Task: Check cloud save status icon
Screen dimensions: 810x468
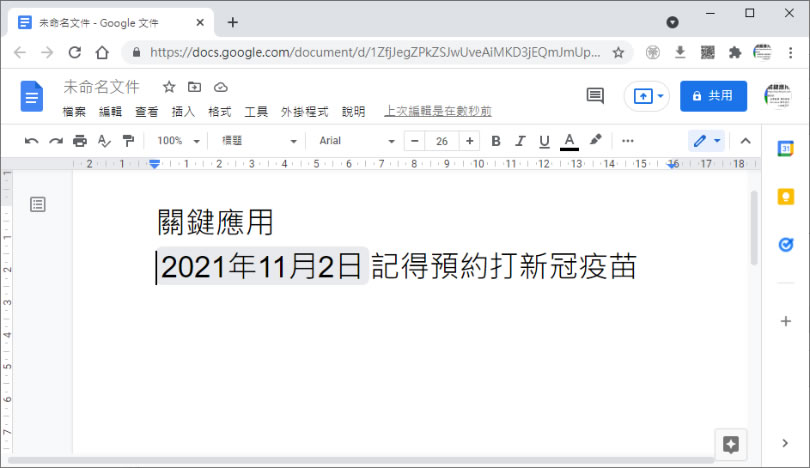Action: [x=221, y=87]
